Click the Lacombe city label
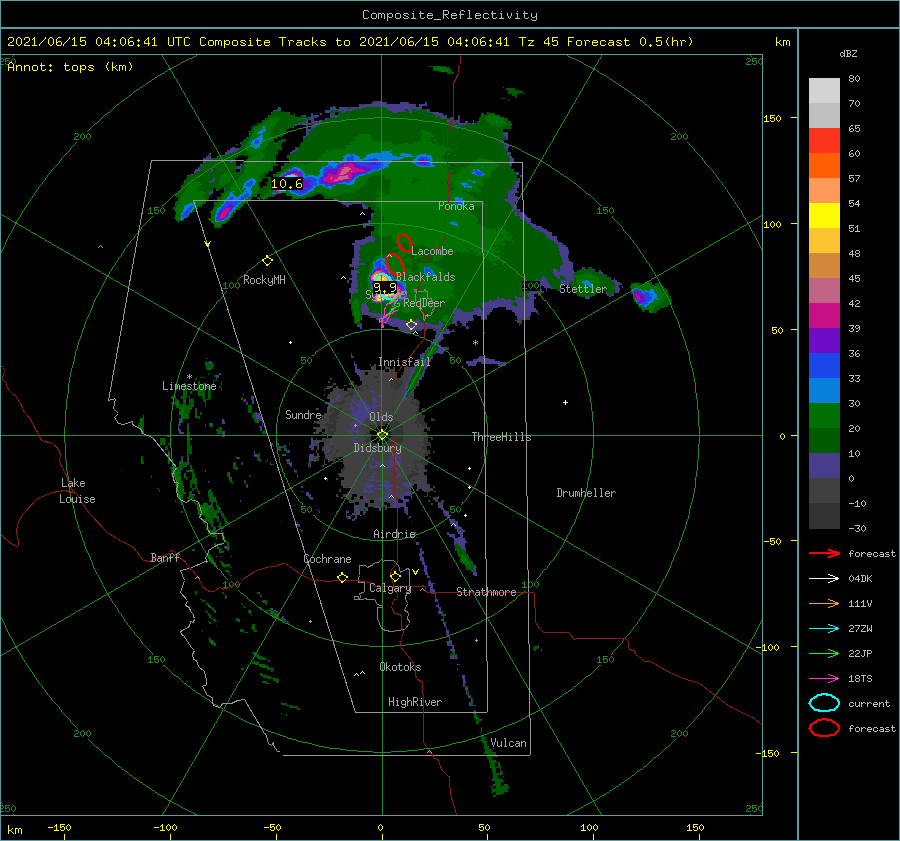900x841 pixels. 432,251
